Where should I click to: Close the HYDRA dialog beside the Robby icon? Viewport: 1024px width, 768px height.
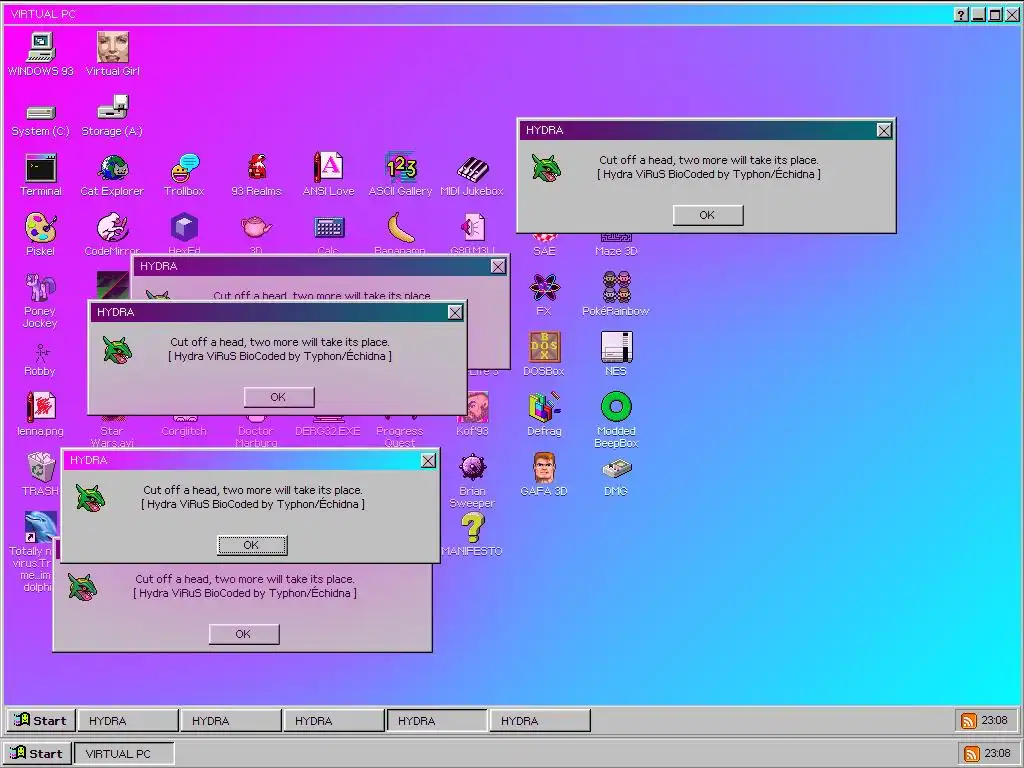[x=455, y=313]
